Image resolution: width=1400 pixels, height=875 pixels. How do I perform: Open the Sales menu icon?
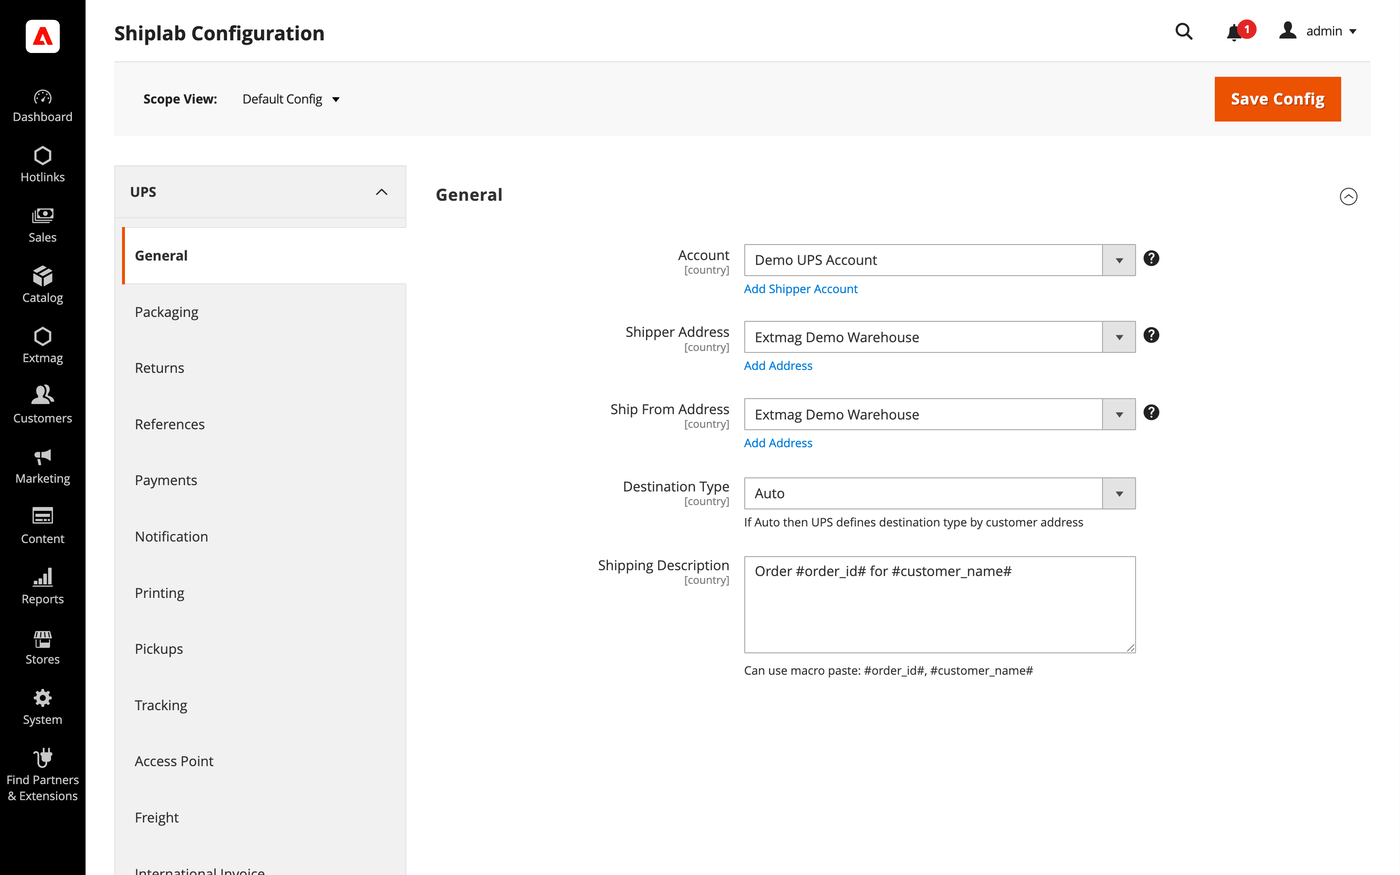[x=42, y=216]
